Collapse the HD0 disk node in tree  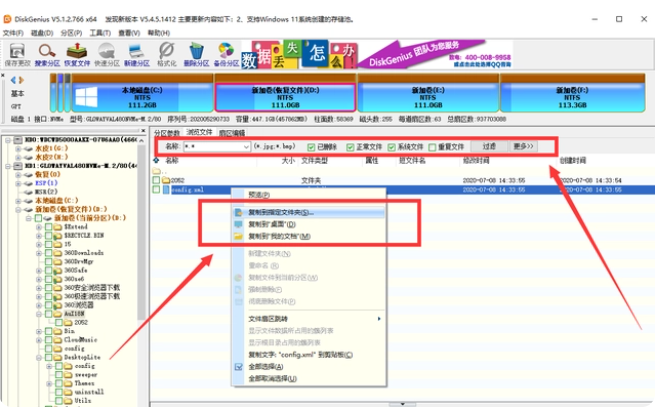coord(8,140)
